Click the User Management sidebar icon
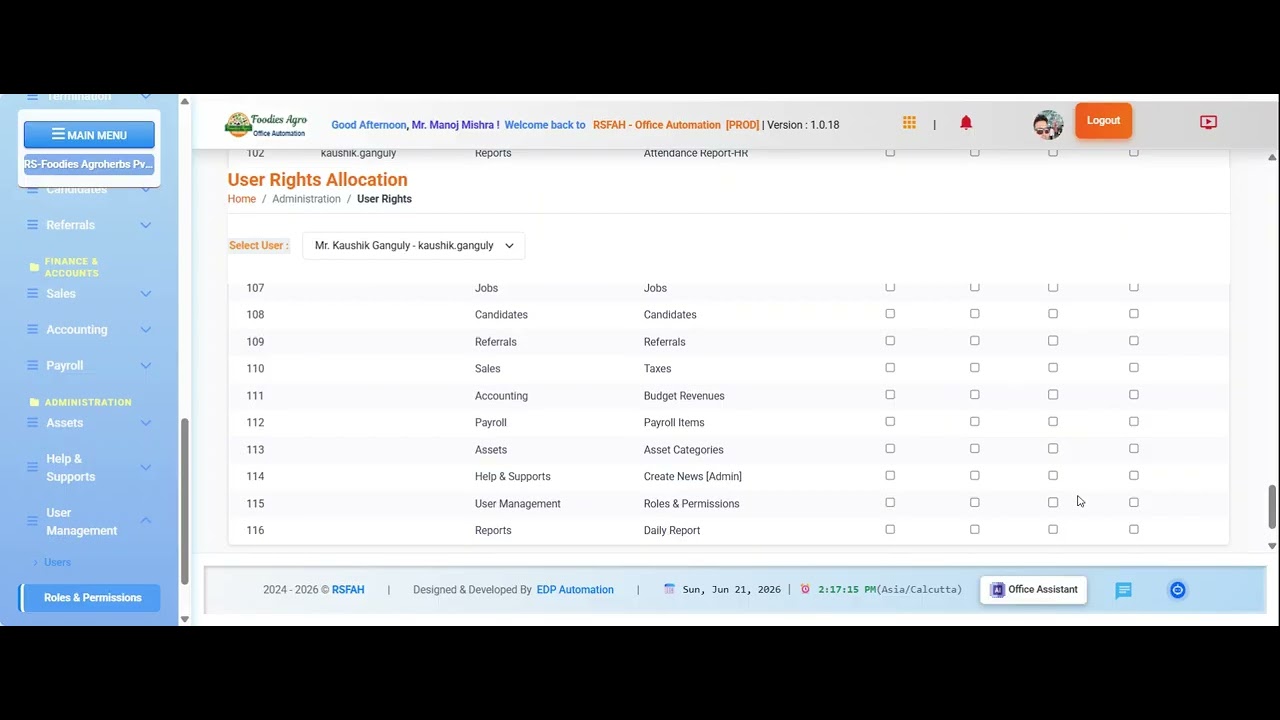The height and width of the screenshot is (720, 1280). pyautogui.click(x=32, y=521)
